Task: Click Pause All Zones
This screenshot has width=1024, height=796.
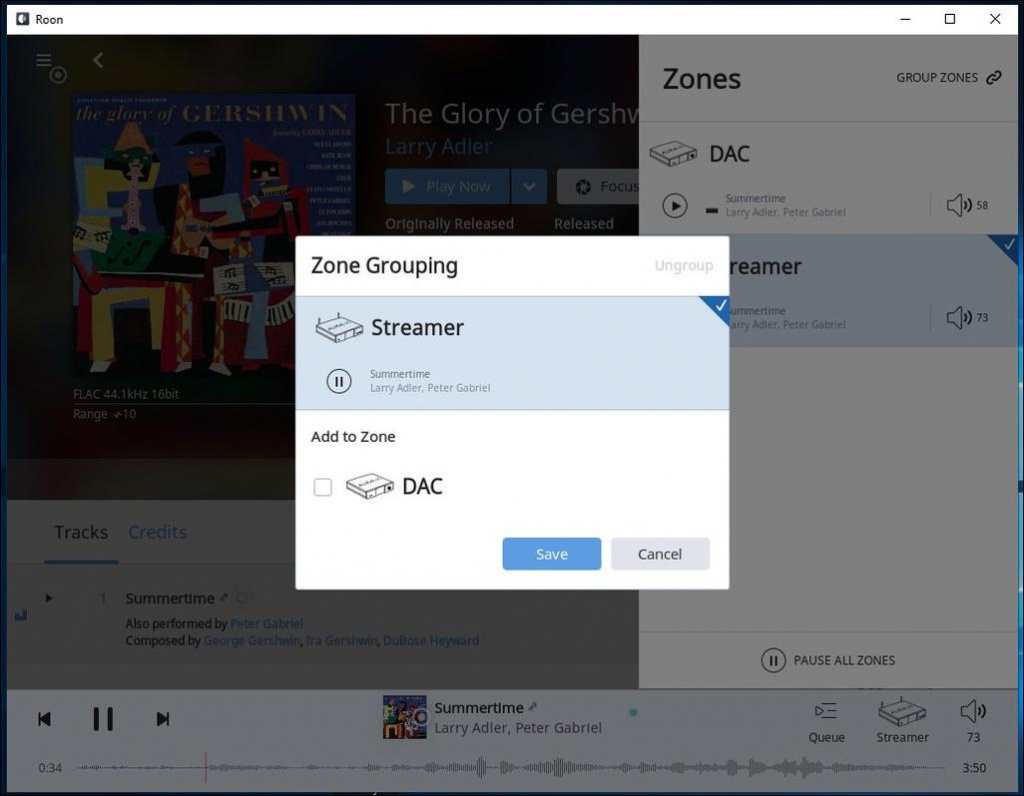Action: (x=828, y=660)
